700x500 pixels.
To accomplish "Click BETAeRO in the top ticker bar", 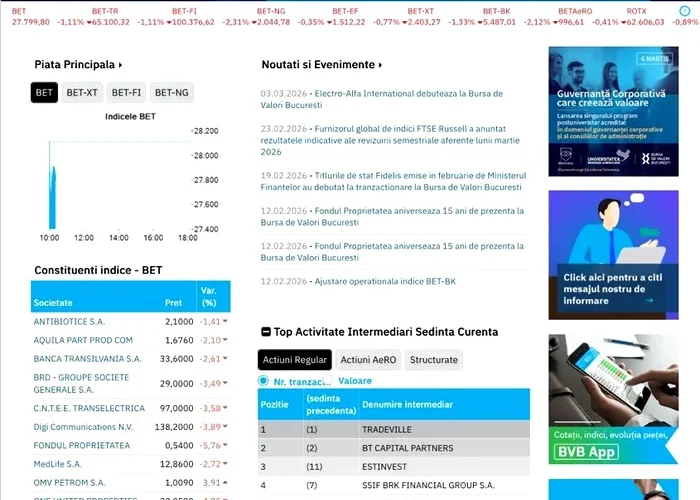I will (x=575, y=11).
